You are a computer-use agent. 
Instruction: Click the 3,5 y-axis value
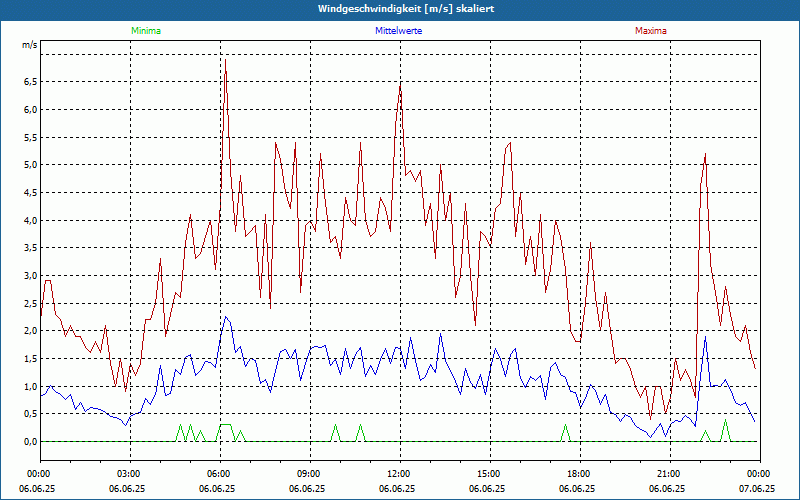pyautogui.click(x=31, y=248)
